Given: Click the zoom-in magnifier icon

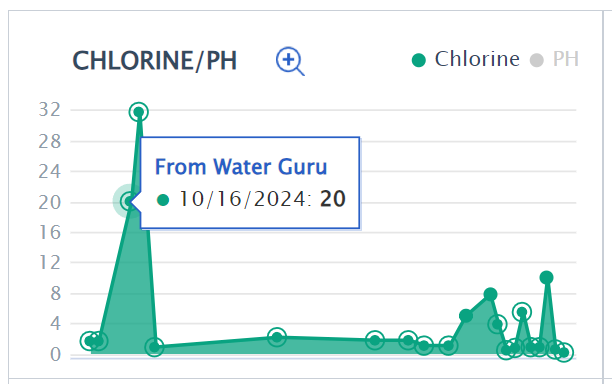Looking at the screenshot, I should click(290, 61).
